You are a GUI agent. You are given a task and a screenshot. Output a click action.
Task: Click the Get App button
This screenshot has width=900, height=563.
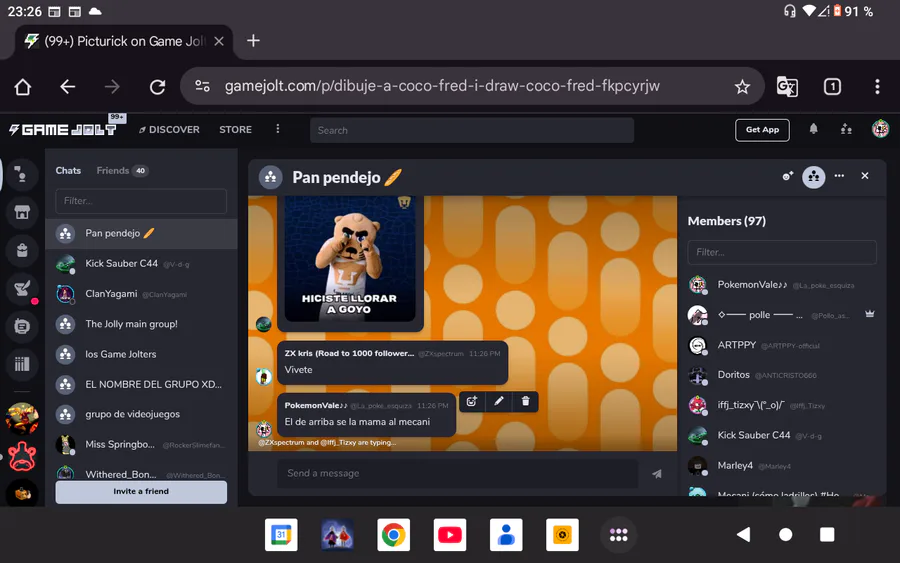762,130
